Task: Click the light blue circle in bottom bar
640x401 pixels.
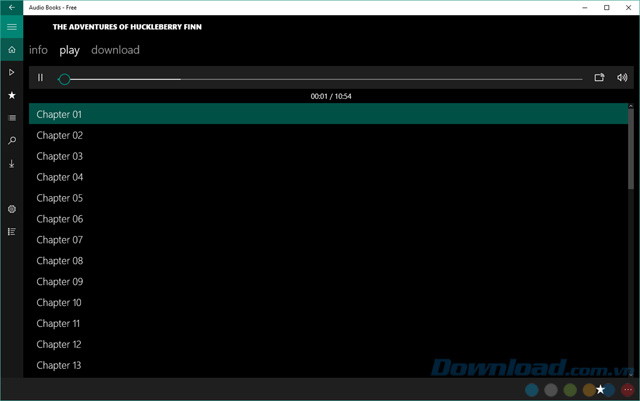Action: (531, 390)
